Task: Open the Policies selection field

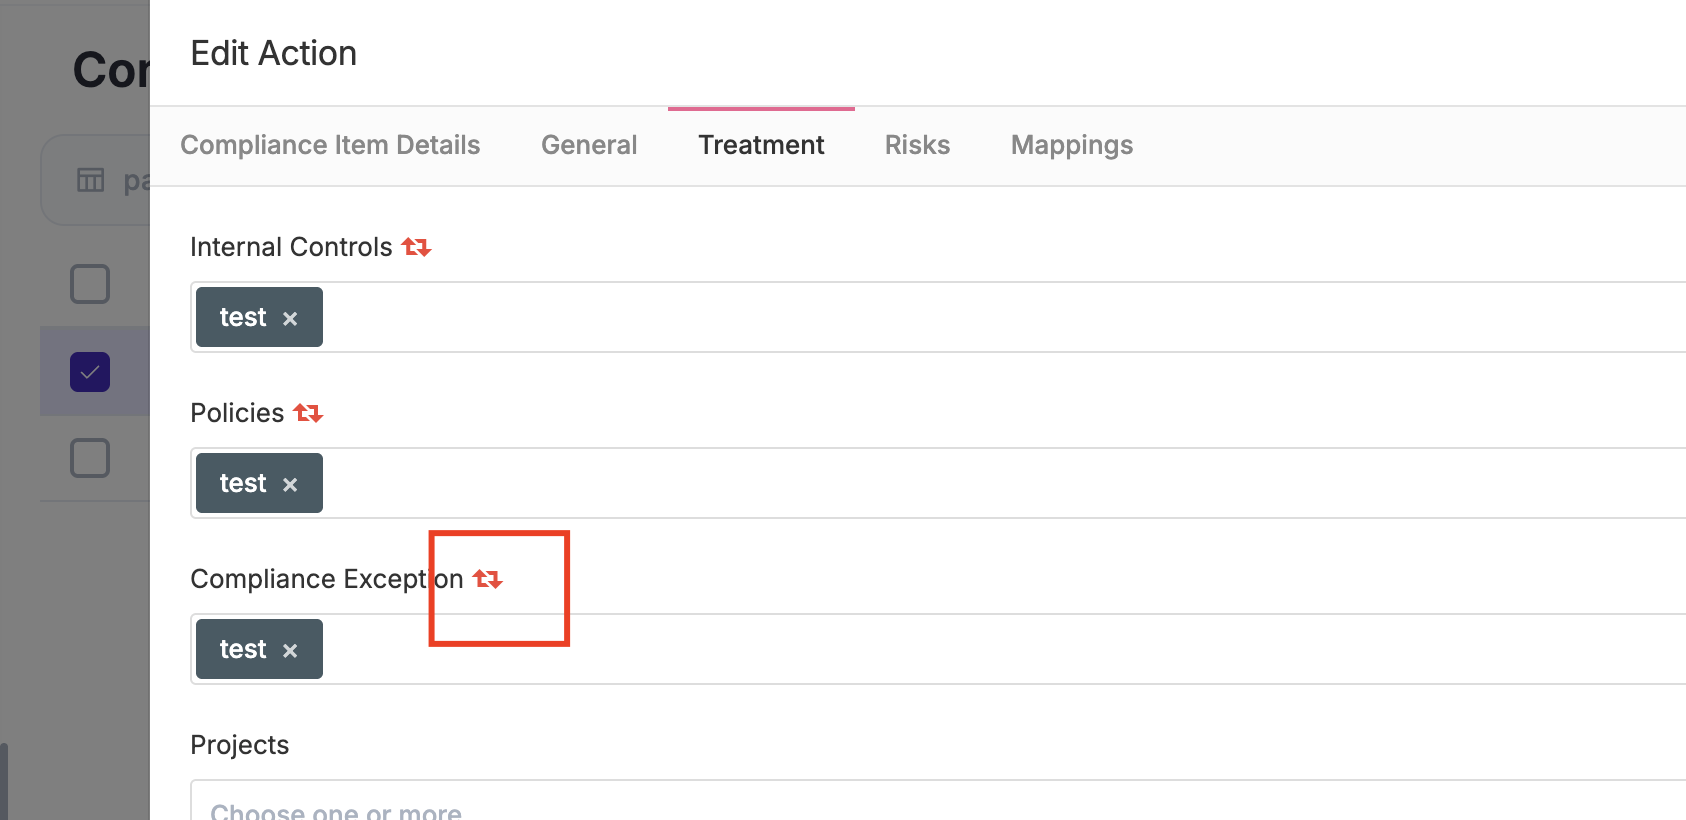Action: coord(938,483)
